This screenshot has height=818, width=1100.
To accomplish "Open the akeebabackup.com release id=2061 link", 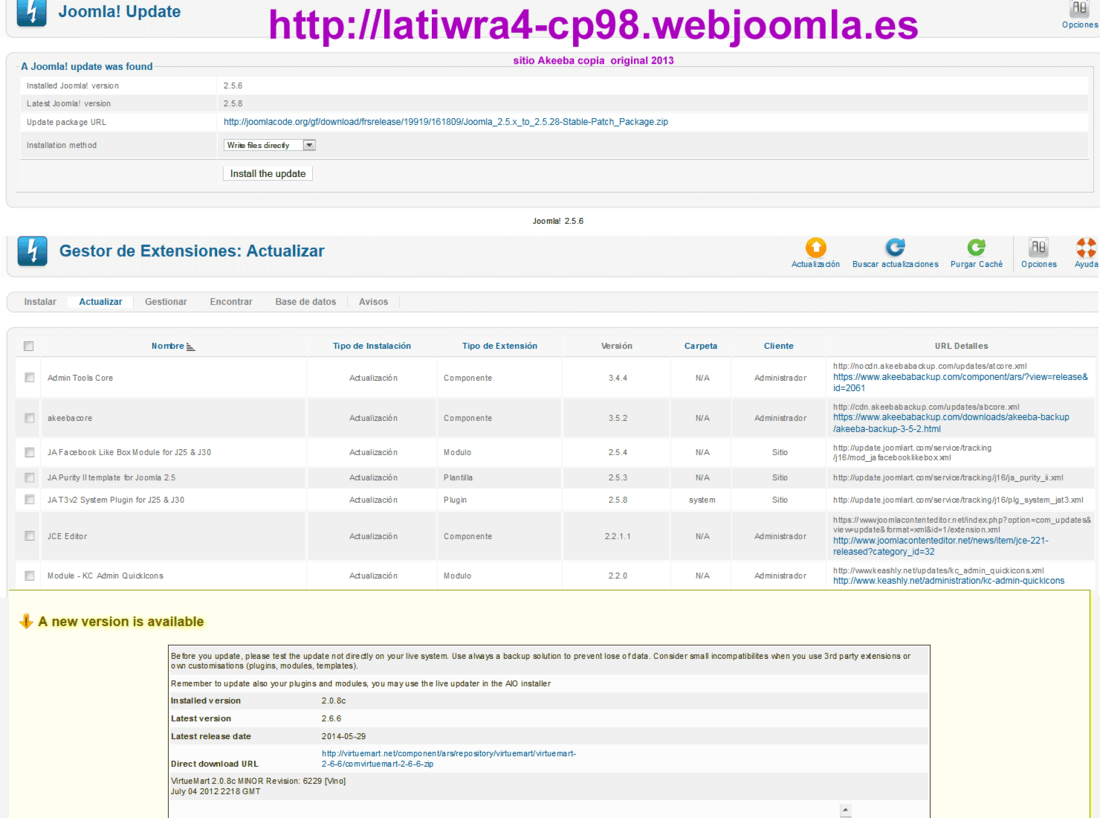I will click(x=960, y=382).
